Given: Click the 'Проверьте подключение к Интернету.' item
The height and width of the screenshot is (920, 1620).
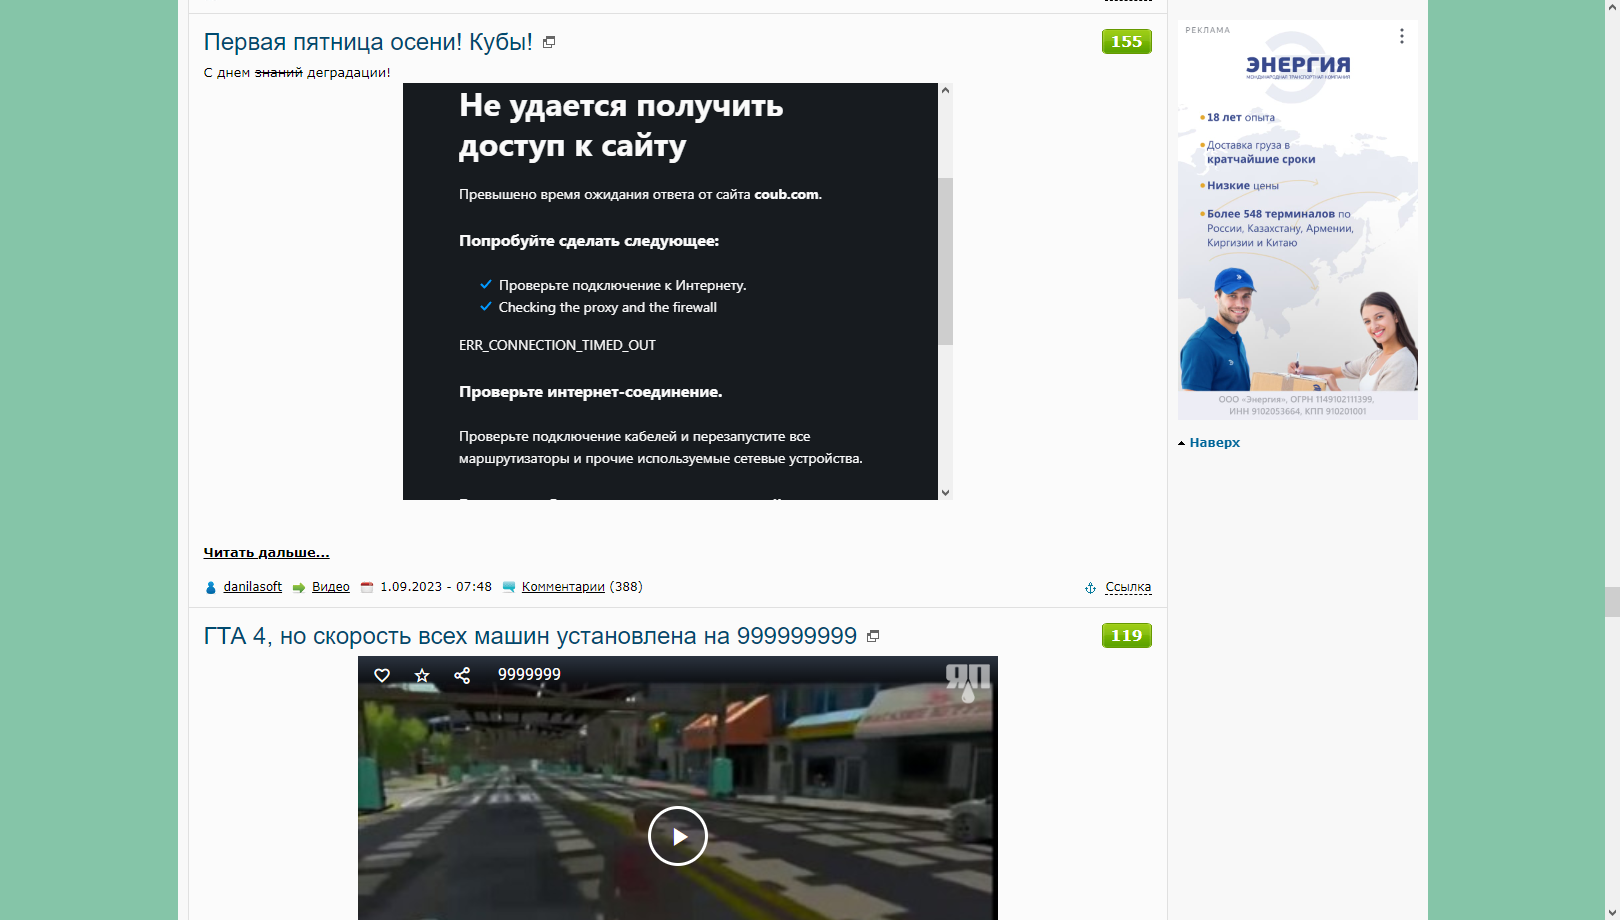Looking at the screenshot, I should pyautogui.click(x=623, y=286).
